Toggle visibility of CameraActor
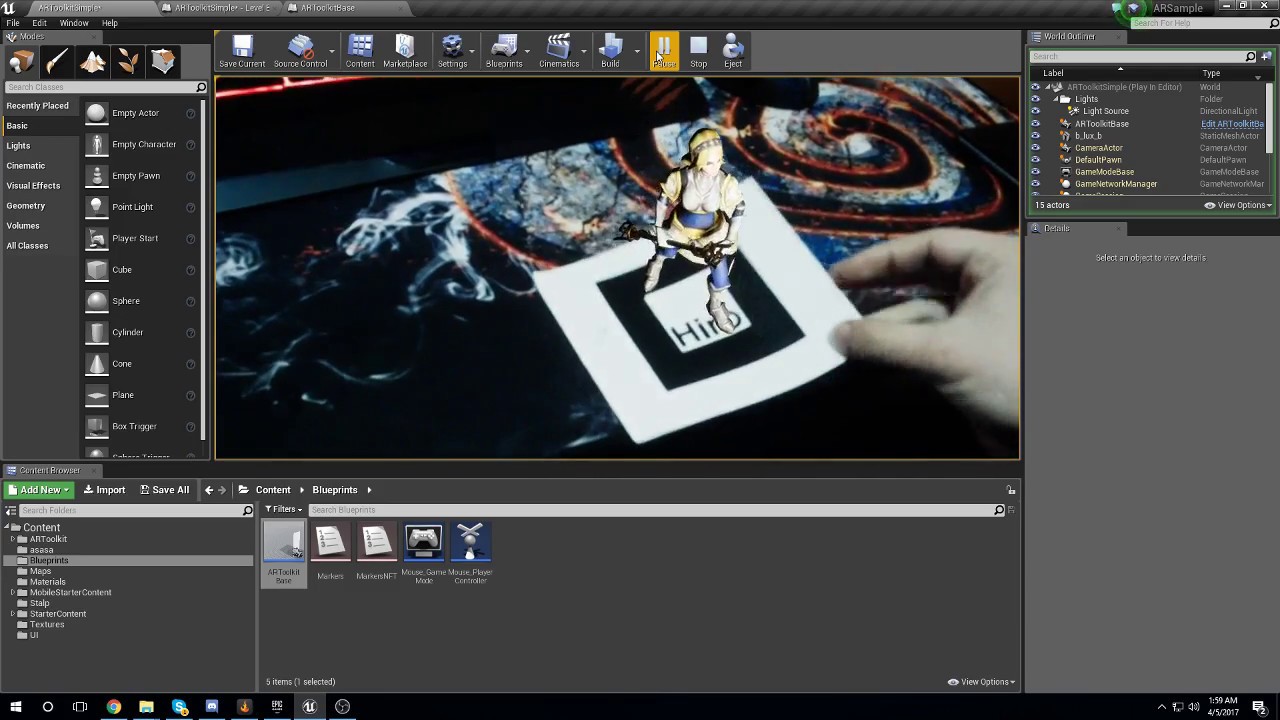 point(1035,148)
